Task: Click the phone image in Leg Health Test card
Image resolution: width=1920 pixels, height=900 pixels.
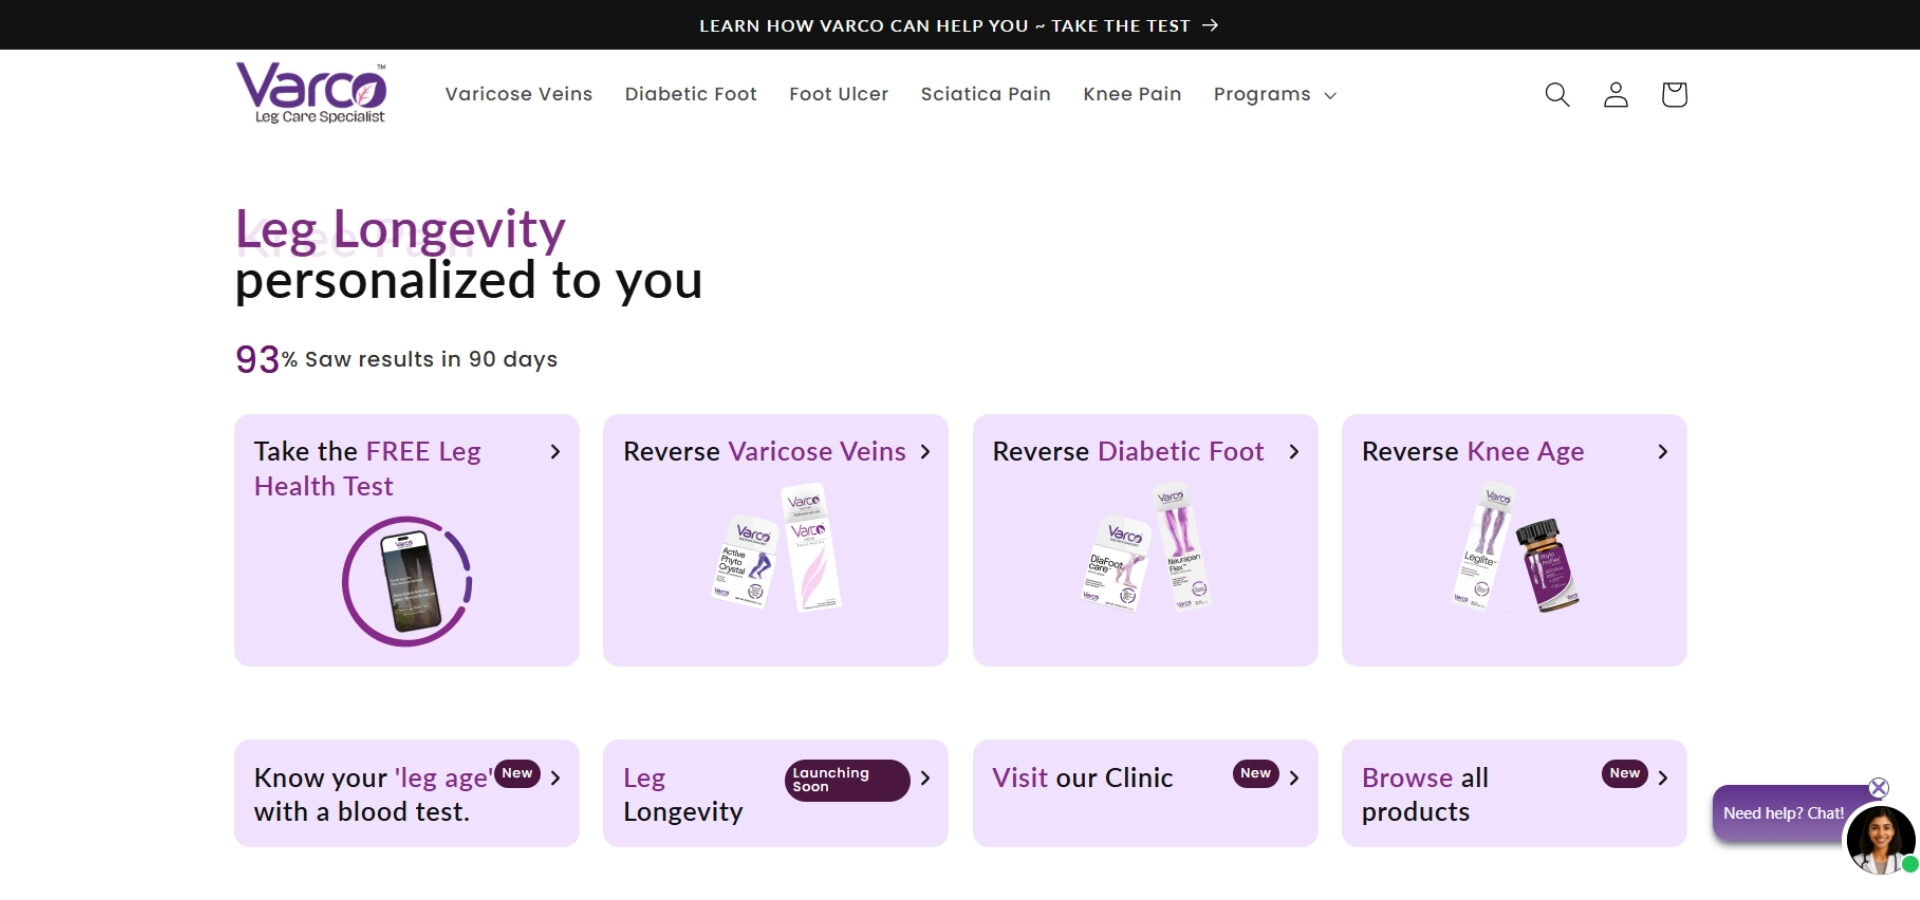Action: coord(407,581)
